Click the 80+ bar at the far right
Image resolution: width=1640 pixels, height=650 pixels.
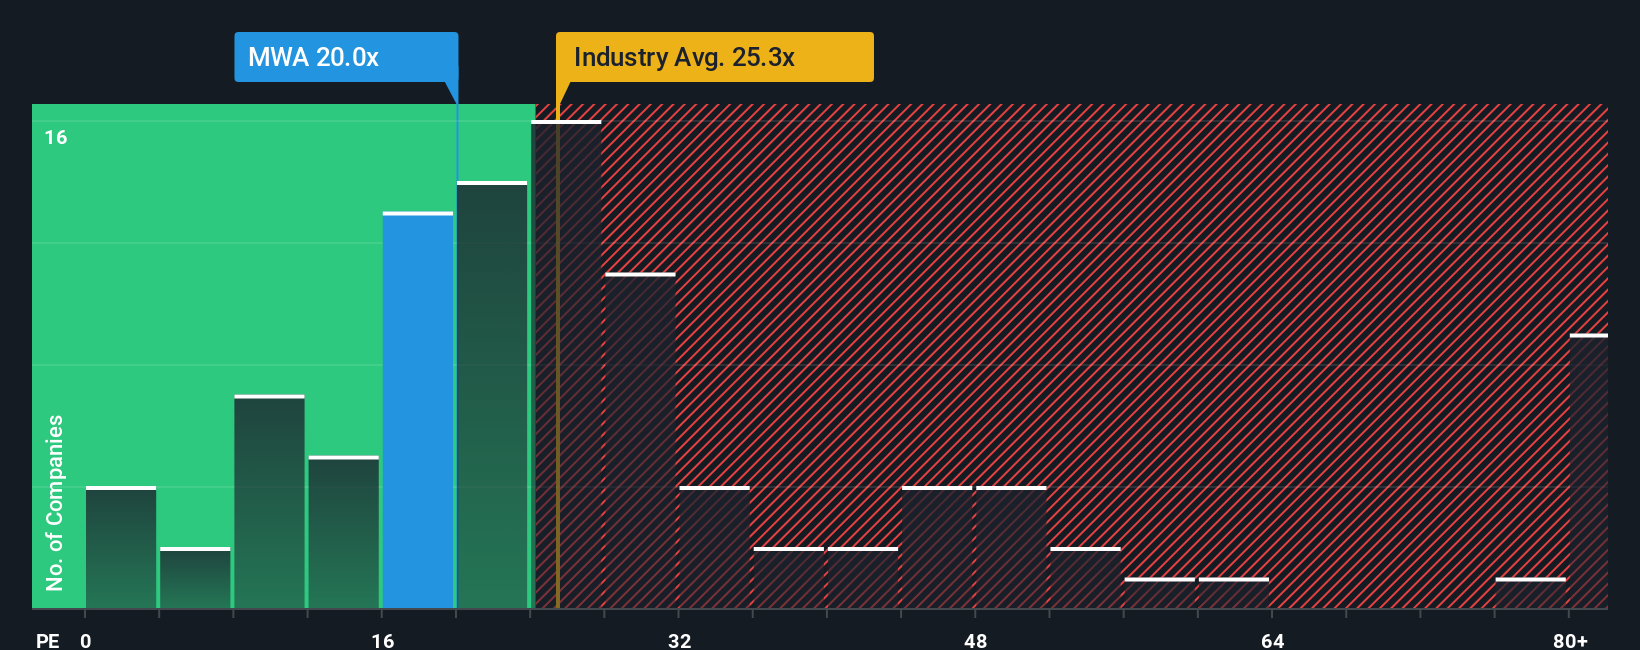coord(1589,471)
